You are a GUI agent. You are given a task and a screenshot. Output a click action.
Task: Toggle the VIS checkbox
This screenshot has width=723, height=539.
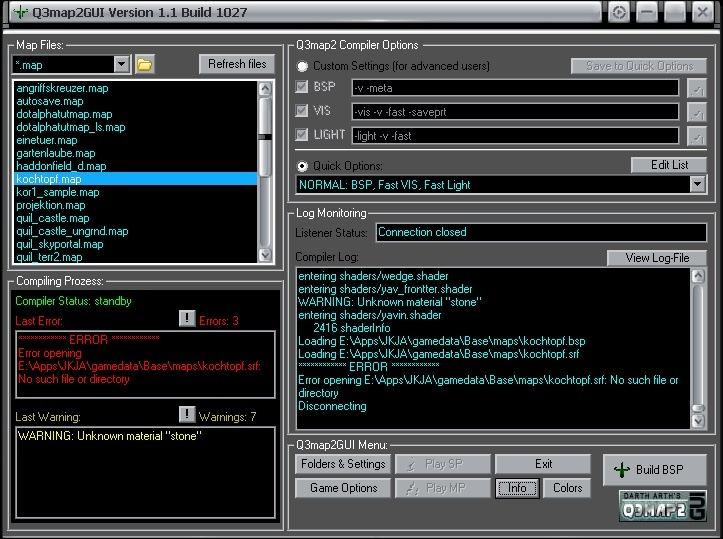click(303, 111)
